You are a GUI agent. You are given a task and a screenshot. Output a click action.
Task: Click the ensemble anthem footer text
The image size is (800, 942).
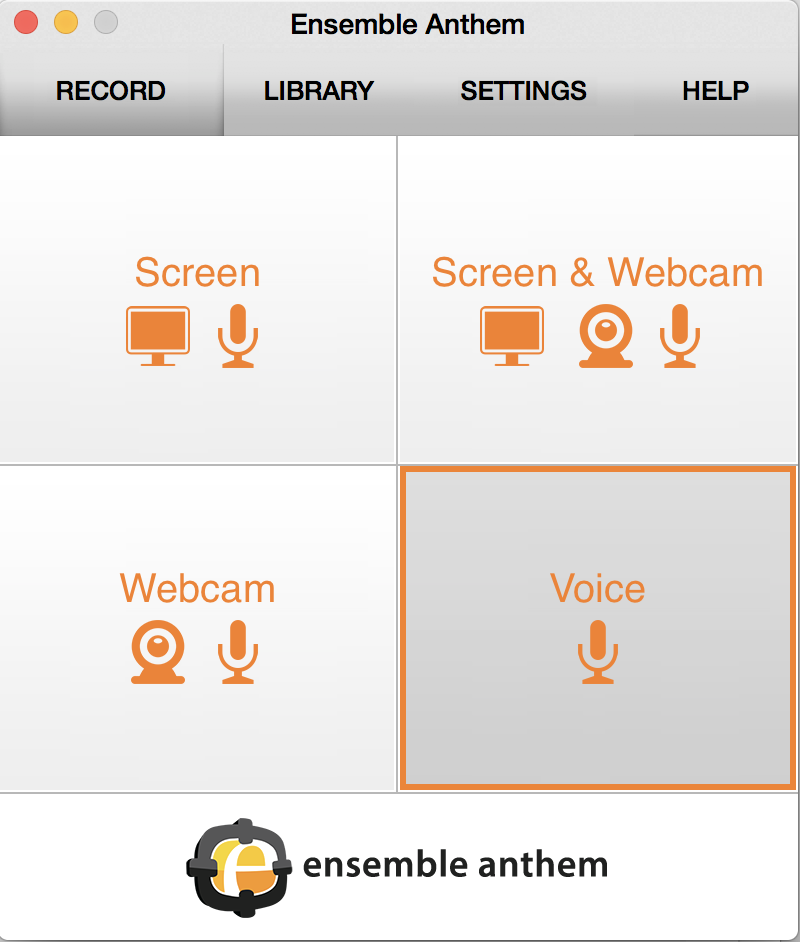(x=455, y=865)
